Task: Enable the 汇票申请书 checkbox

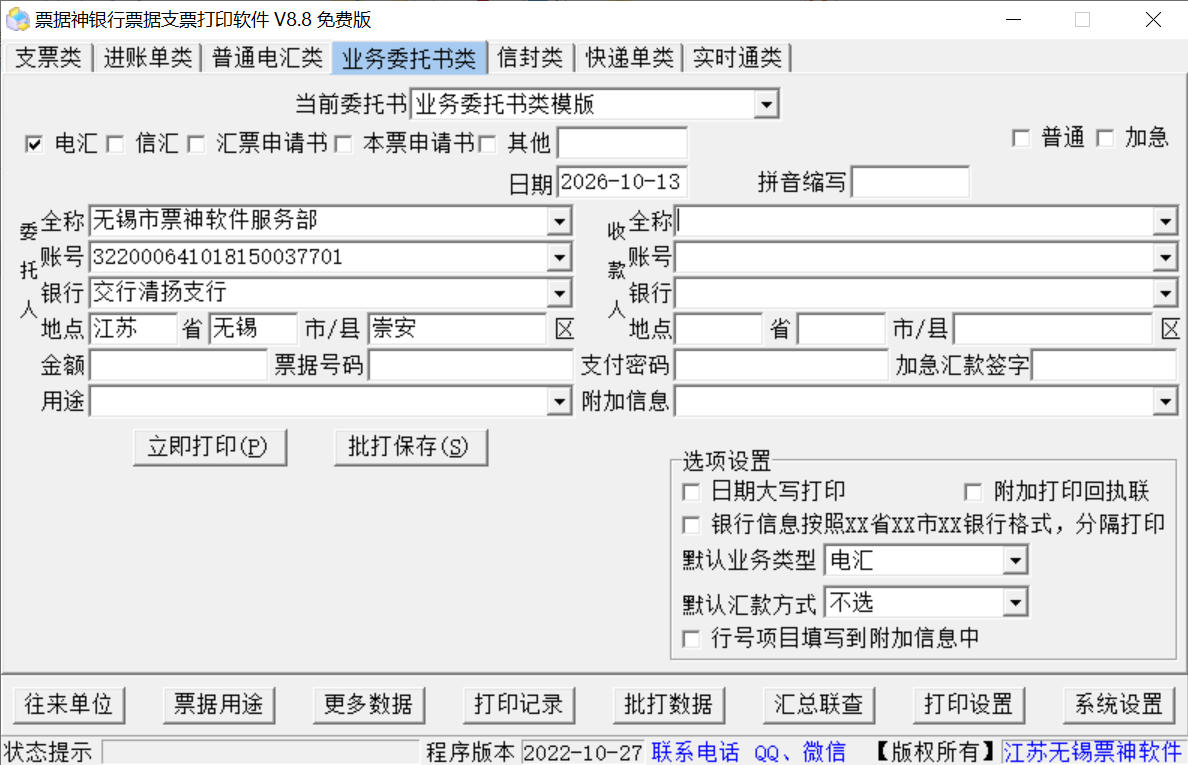Action: pos(196,143)
